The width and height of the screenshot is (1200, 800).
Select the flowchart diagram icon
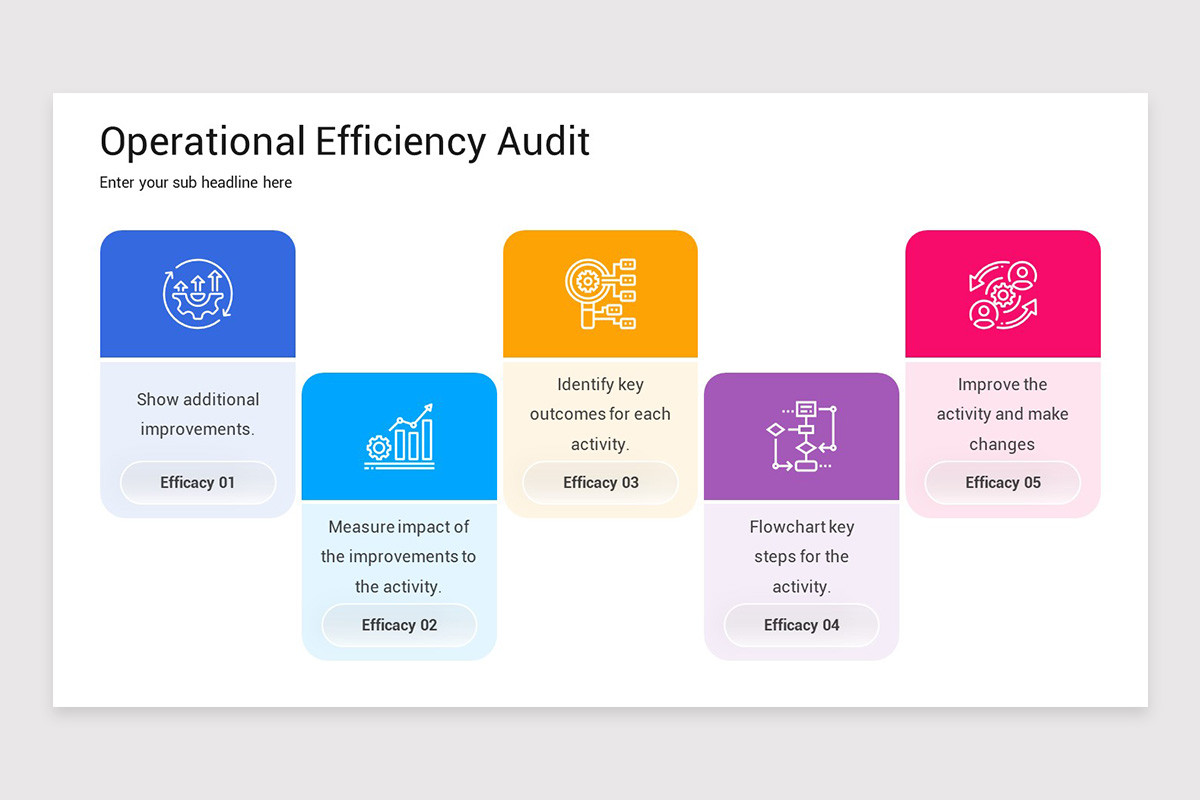(x=801, y=436)
